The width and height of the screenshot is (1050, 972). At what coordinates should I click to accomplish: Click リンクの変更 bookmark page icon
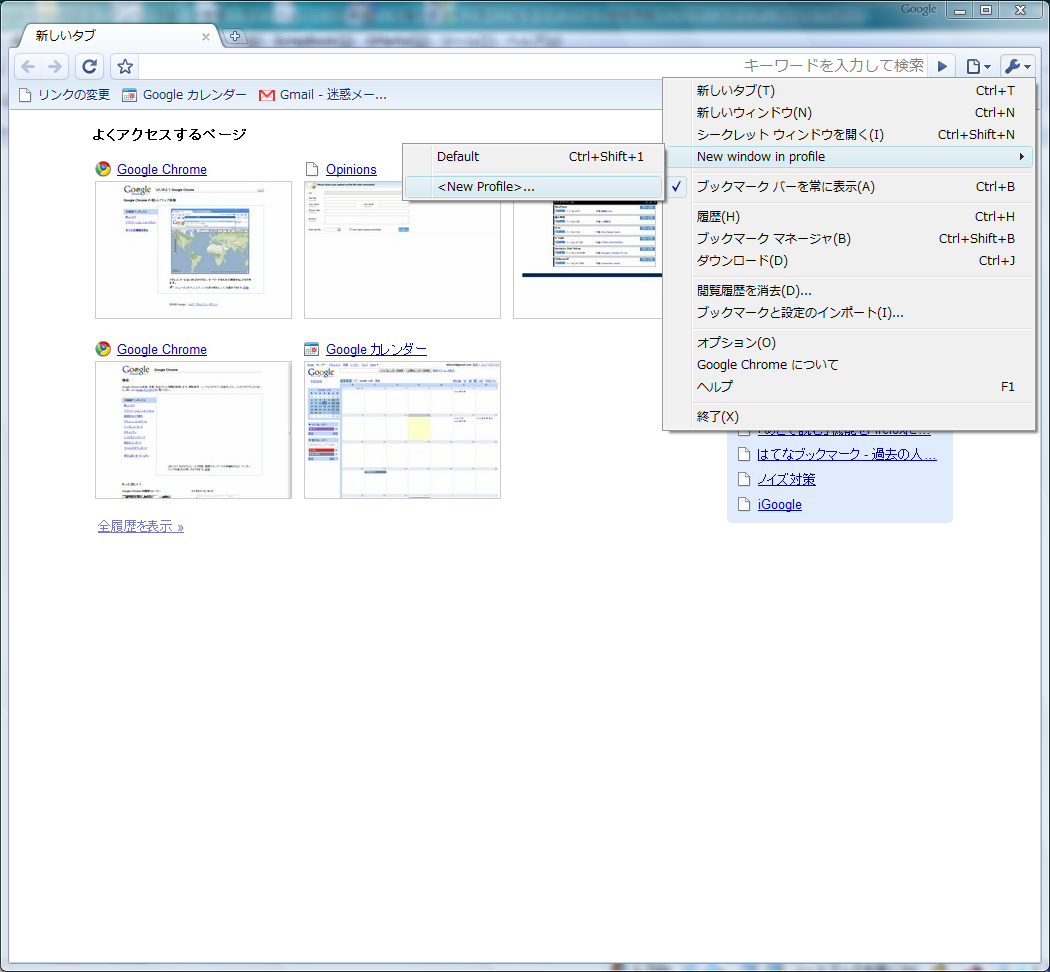click(x=25, y=95)
